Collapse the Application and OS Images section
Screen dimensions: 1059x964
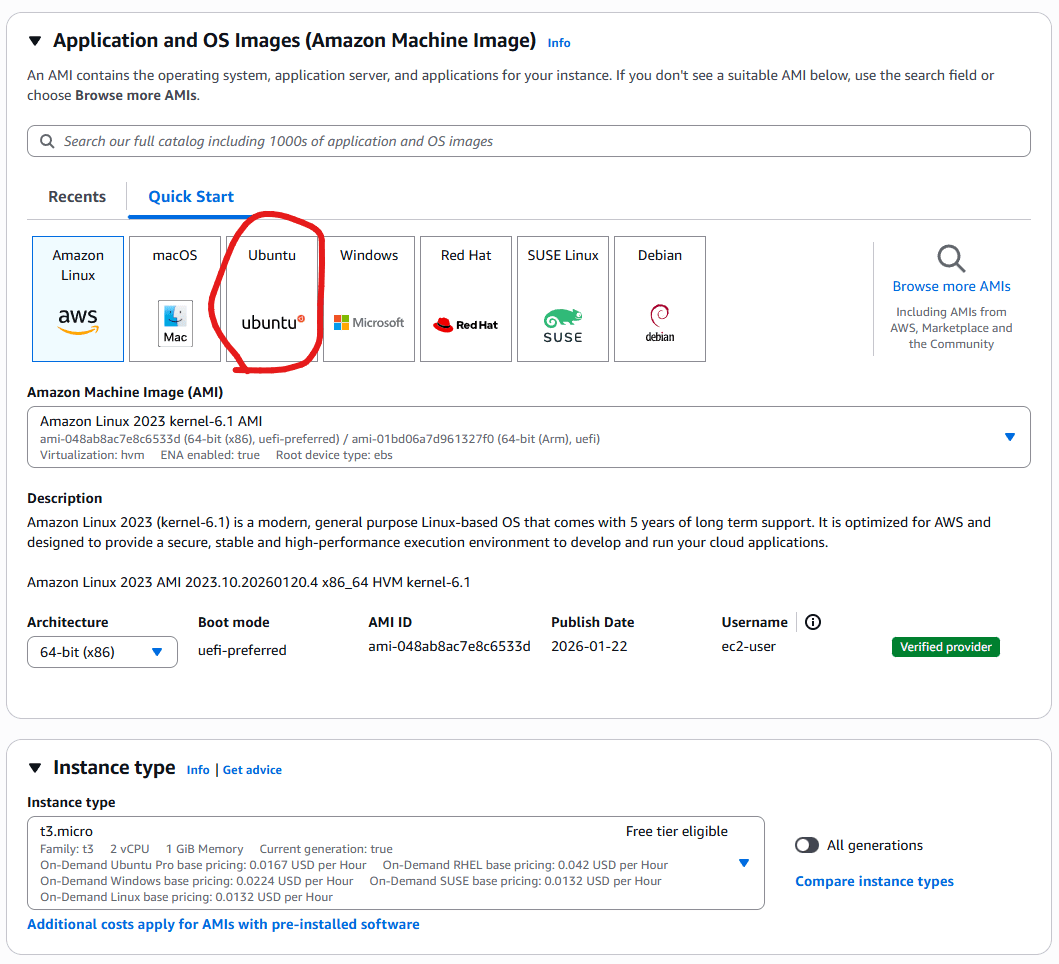[35, 41]
